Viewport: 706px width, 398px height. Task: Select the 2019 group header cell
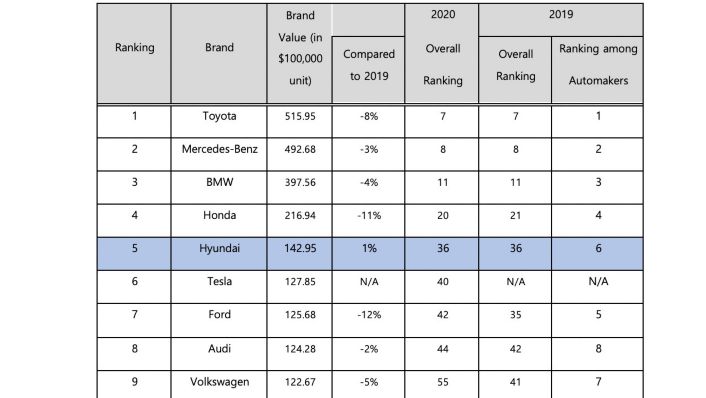tap(561, 20)
